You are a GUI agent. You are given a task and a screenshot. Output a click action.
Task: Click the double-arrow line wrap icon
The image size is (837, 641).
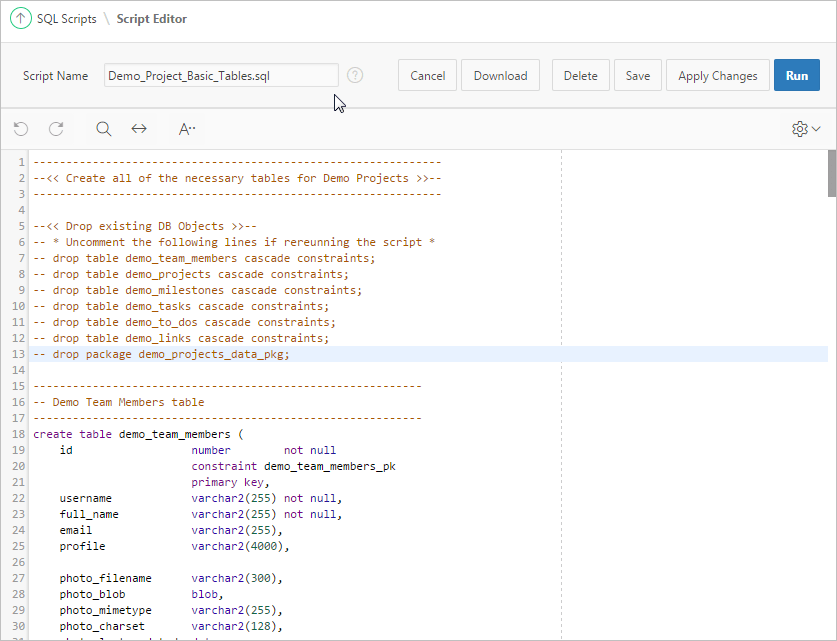pyautogui.click(x=139, y=128)
